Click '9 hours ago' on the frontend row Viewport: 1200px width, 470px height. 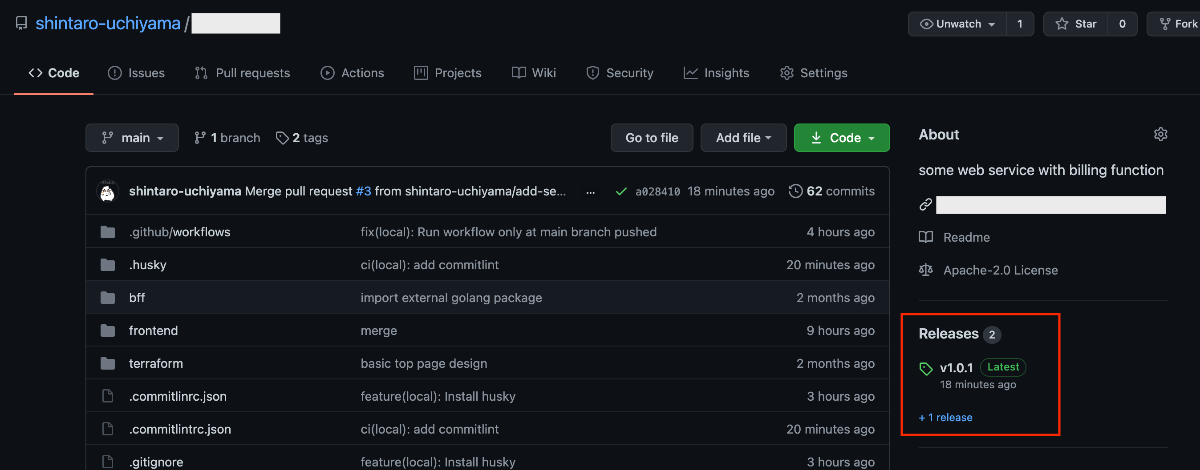(841, 331)
